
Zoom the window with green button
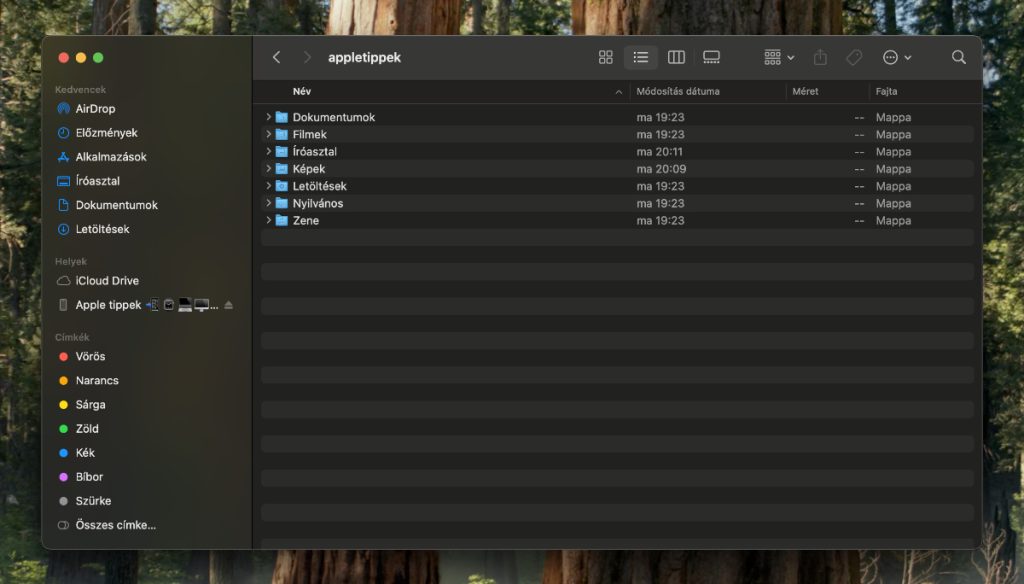click(98, 57)
